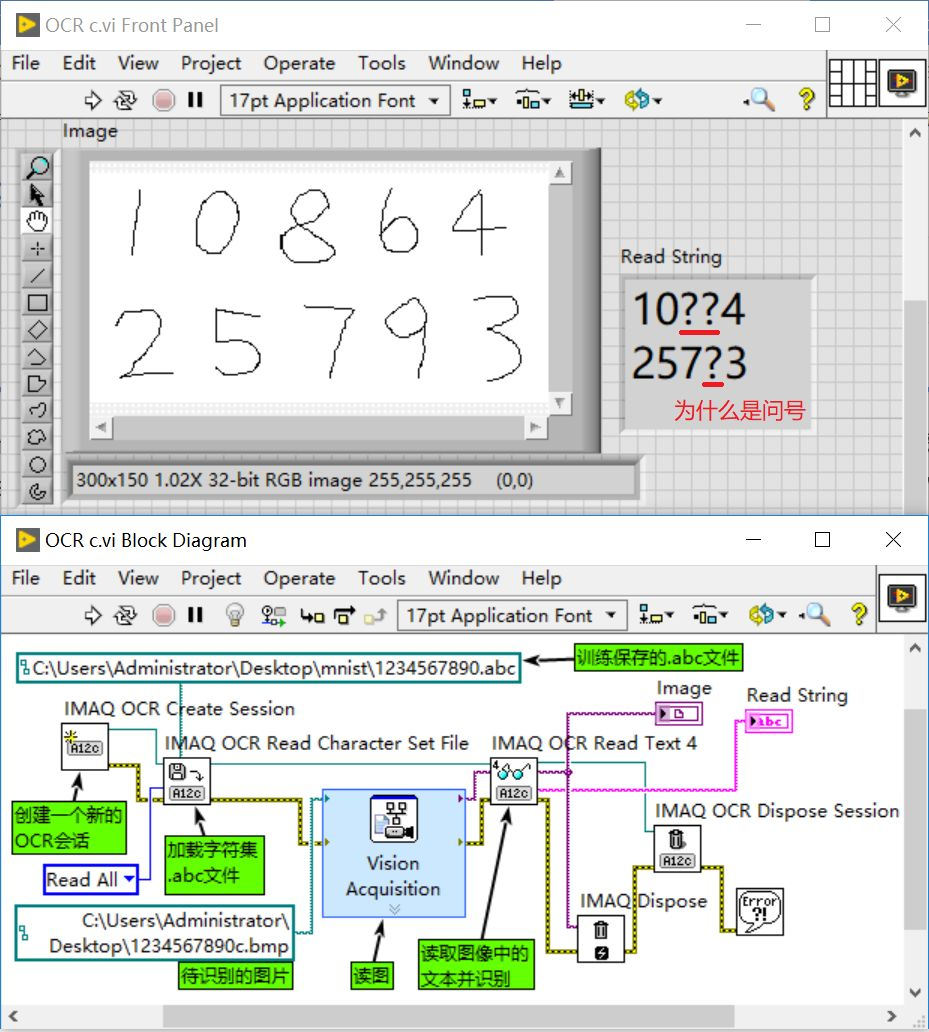
Task: Toggle Pause execution on the front panel
Action: coord(195,99)
